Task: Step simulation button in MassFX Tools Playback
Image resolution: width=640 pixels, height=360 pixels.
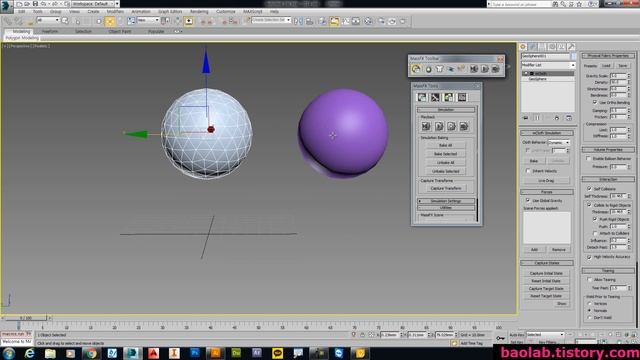Action: click(x=464, y=126)
